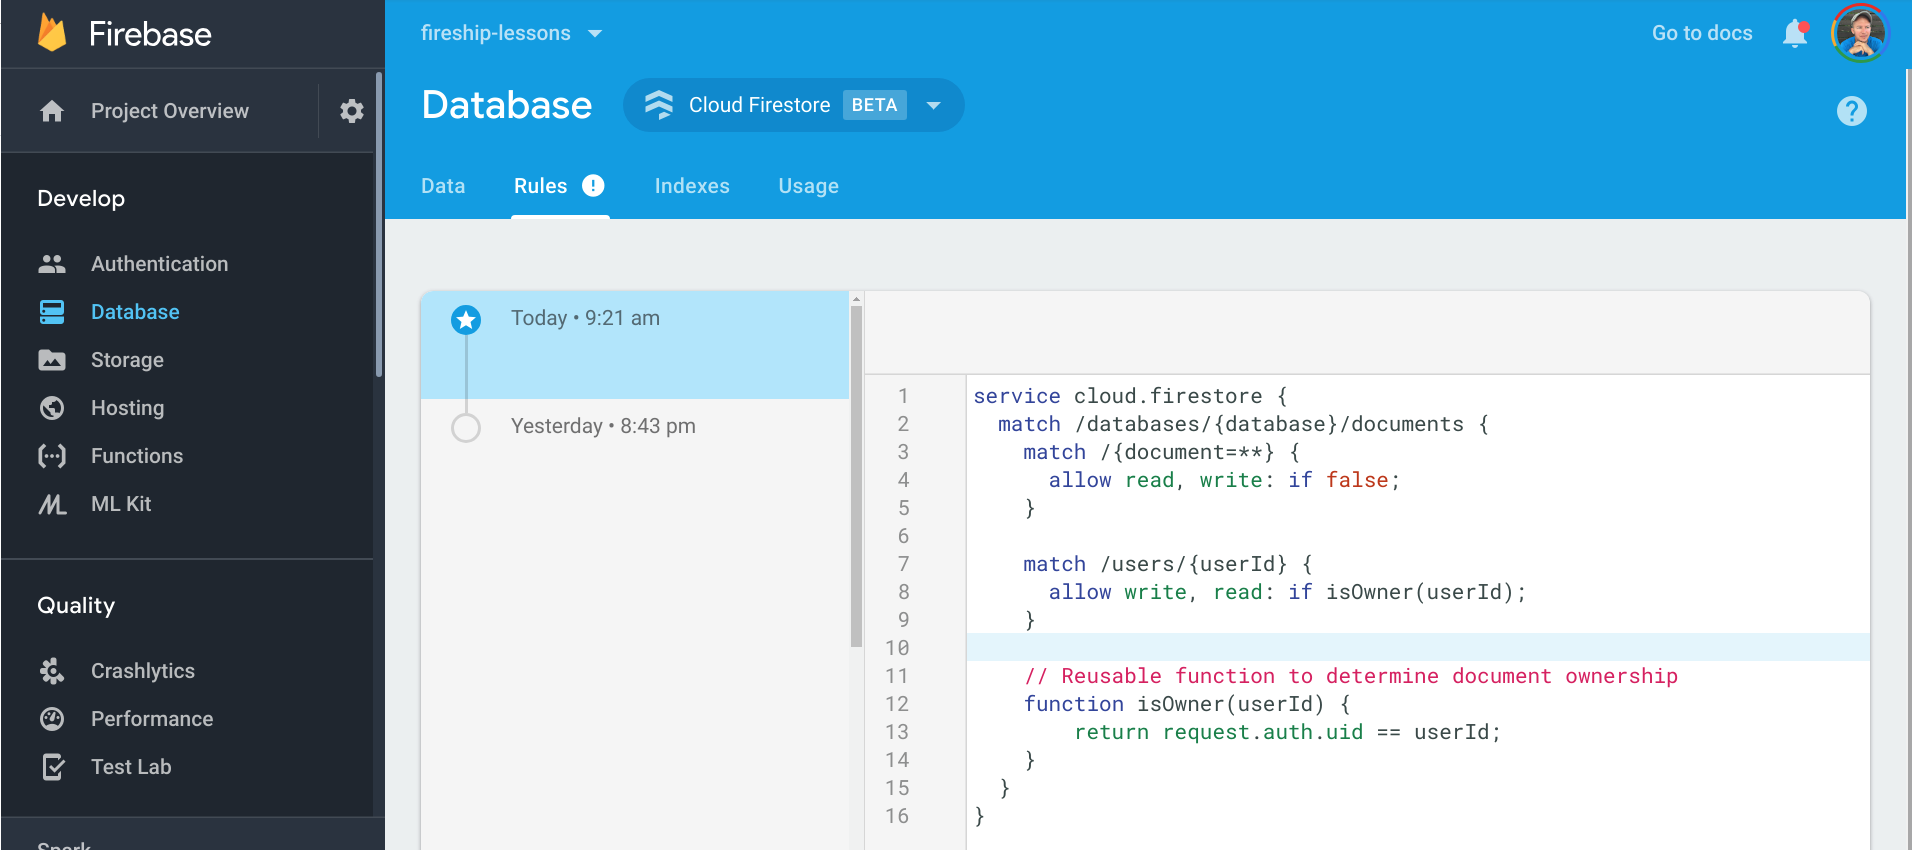
Task: Open Authentication from the sidebar
Action: pyautogui.click(x=159, y=264)
